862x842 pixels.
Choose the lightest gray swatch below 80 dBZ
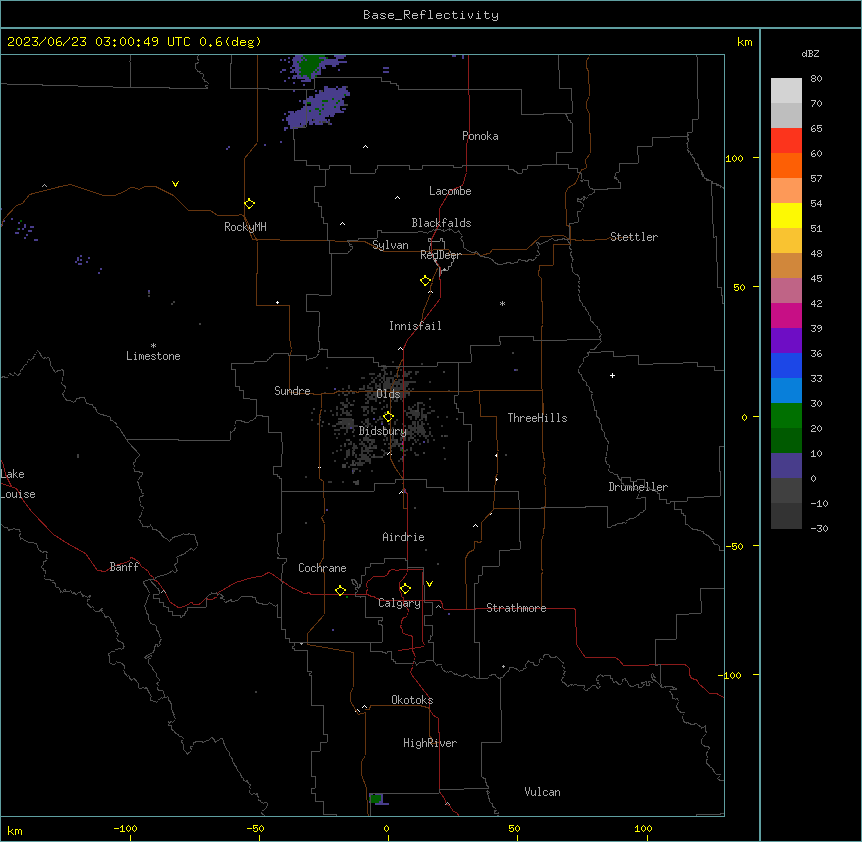coord(786,90)
